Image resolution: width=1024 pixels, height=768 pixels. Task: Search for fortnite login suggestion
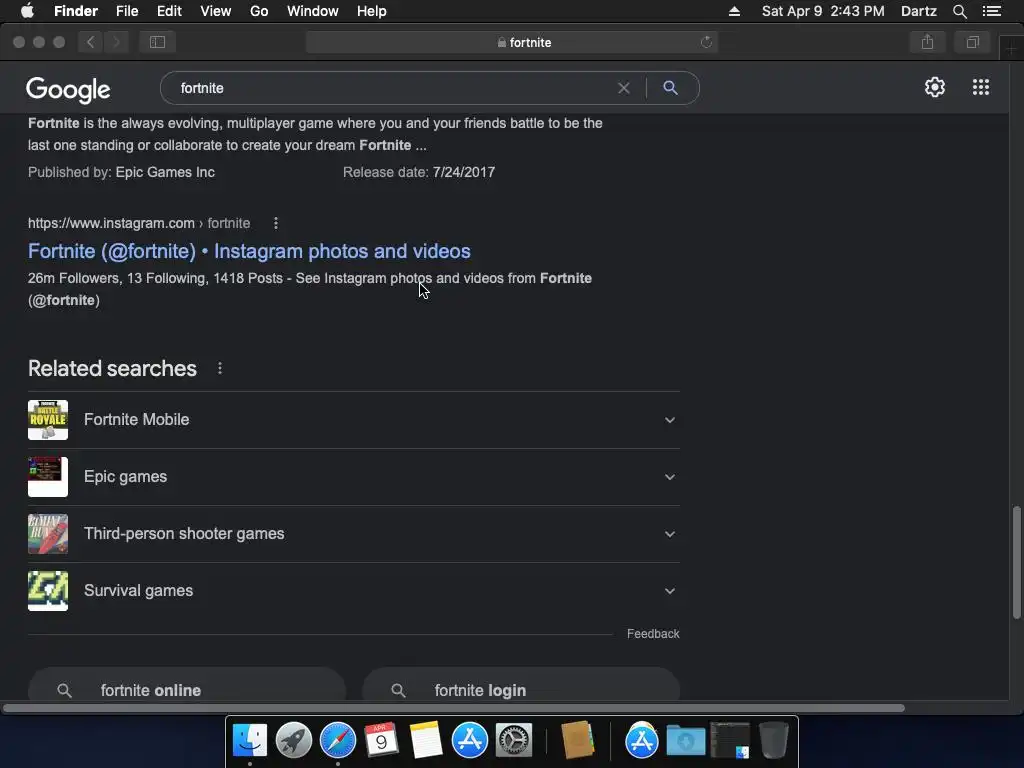[x=521, y=684]
